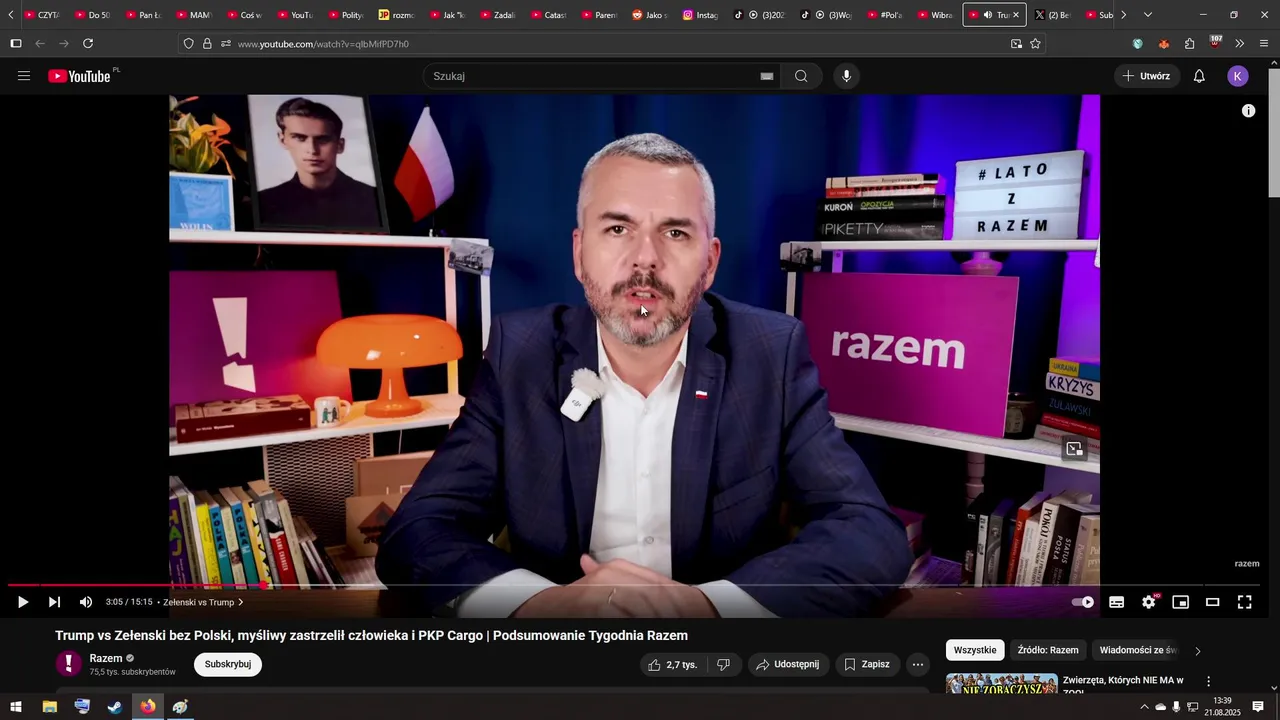Click the search magnifier button
1280x720 pixels.
pyautogui.click(x=801, y=76)
